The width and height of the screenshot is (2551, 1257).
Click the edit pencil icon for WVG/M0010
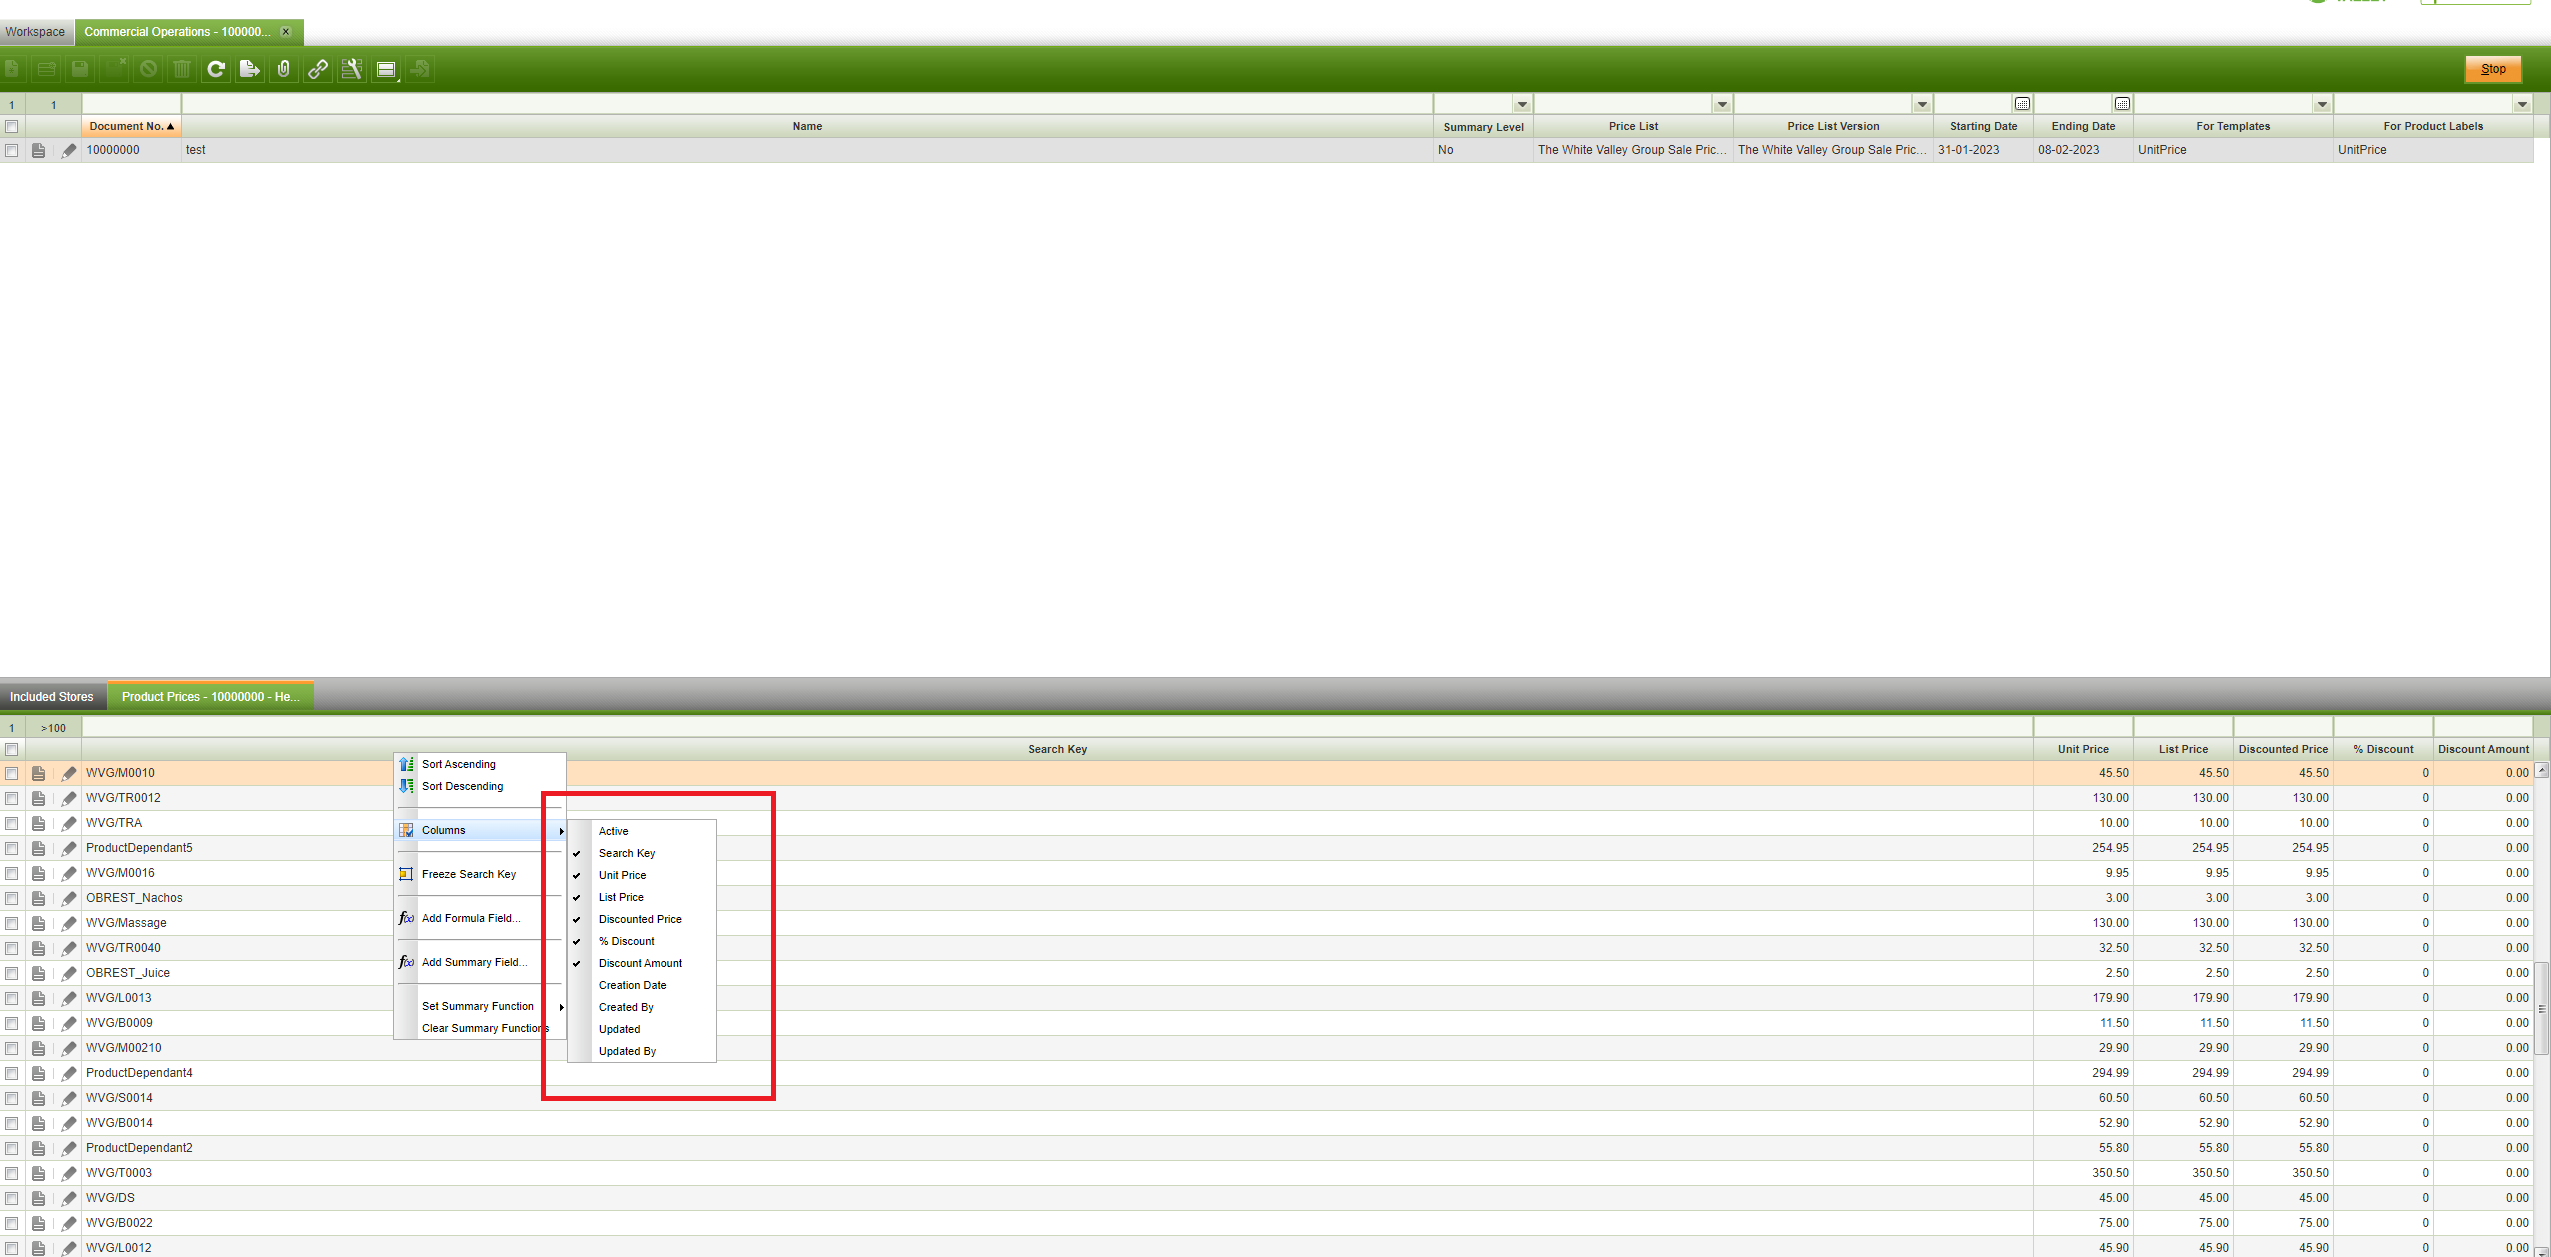coord(68,773)
